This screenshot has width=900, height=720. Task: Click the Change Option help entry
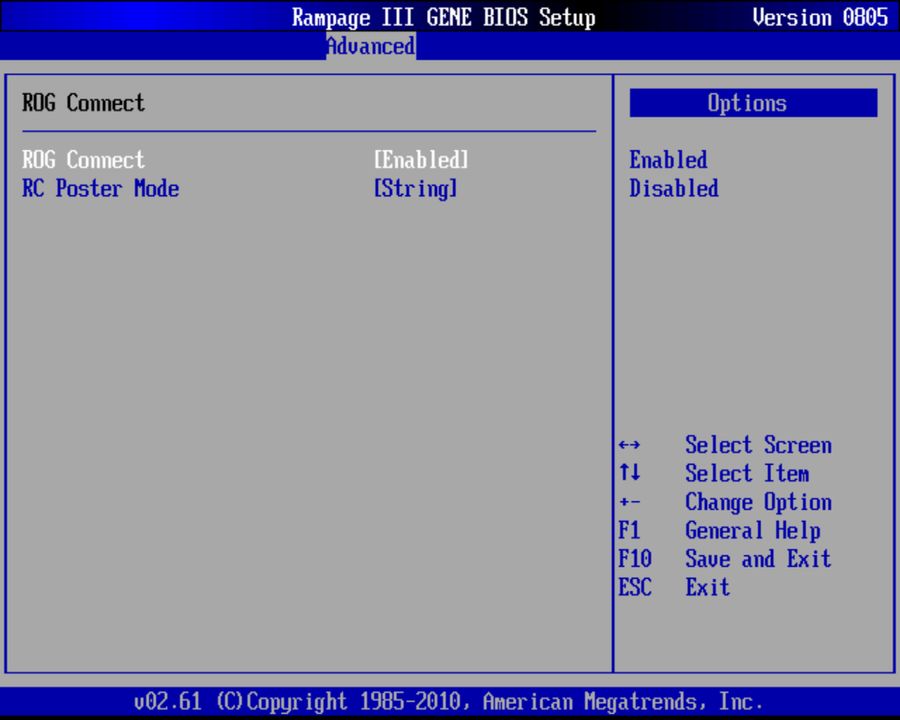tap(758, 502)
